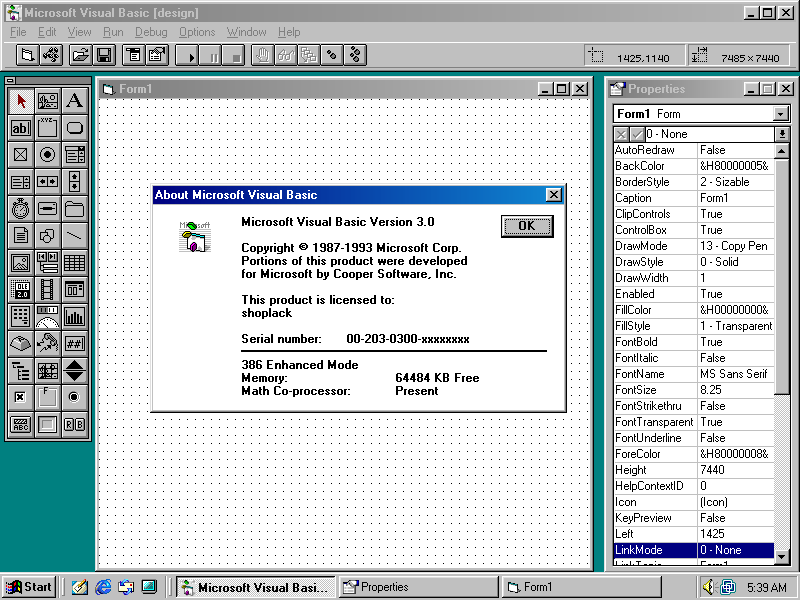Select the CheckBox tool in the toolbox
The image size is (800, 600).
tap(21, 155)
